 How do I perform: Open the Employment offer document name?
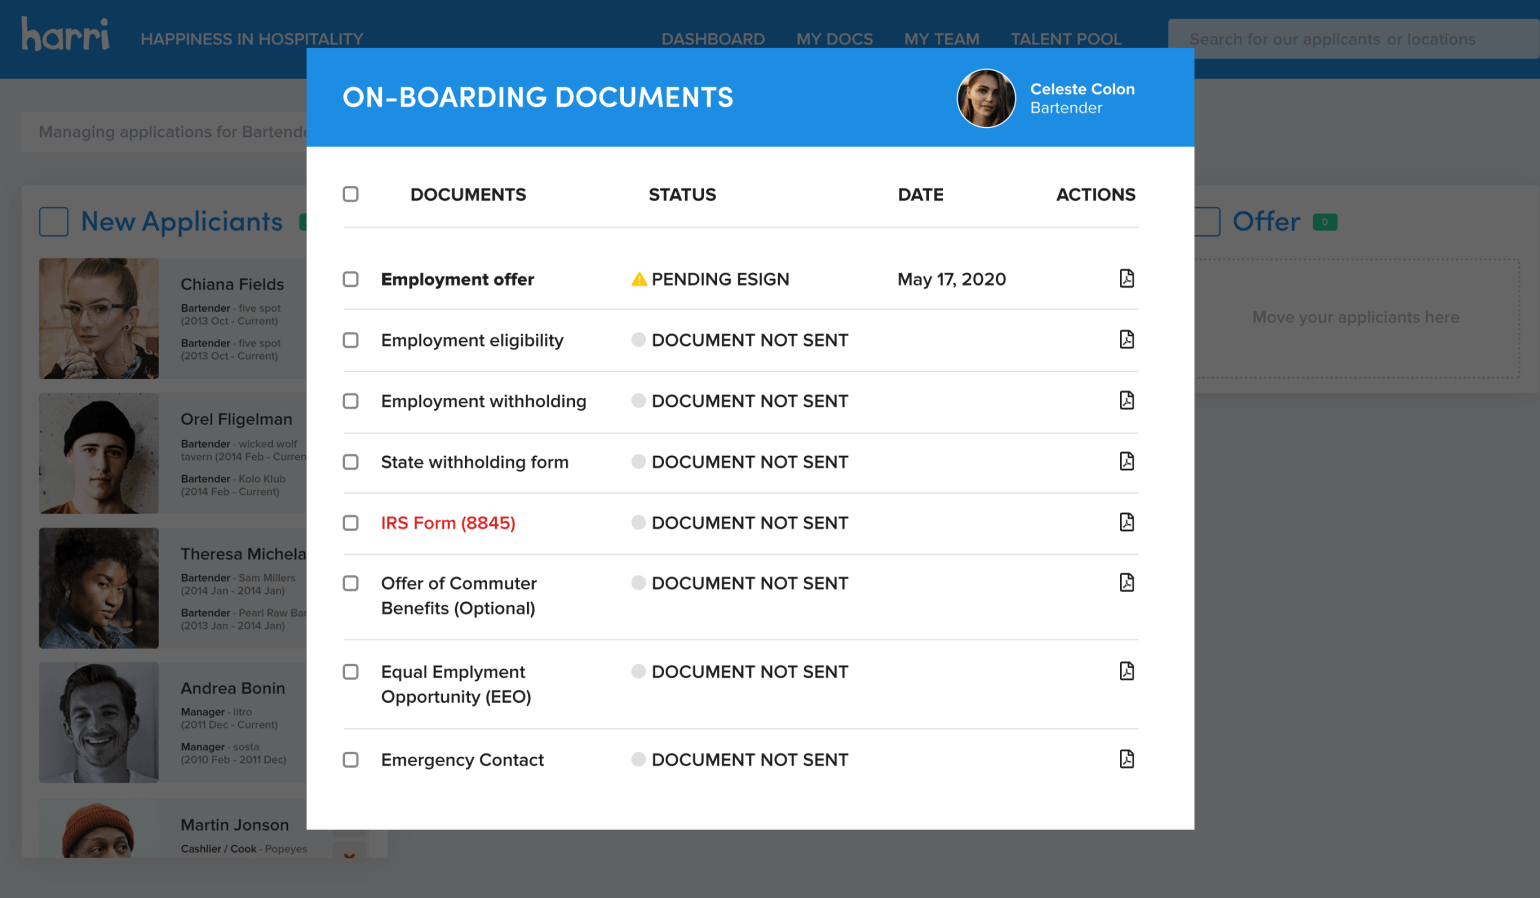[x=457, y=279]
